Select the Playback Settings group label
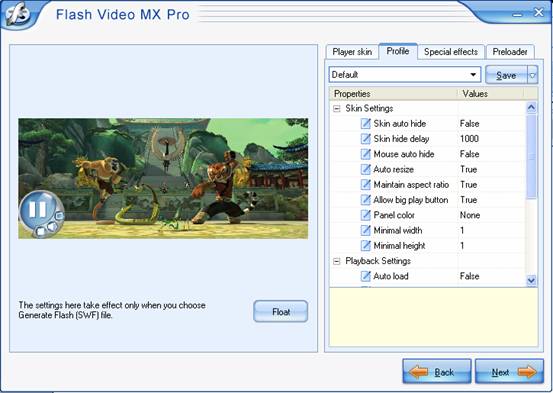 pyautogui.click(x=378, y=261)
